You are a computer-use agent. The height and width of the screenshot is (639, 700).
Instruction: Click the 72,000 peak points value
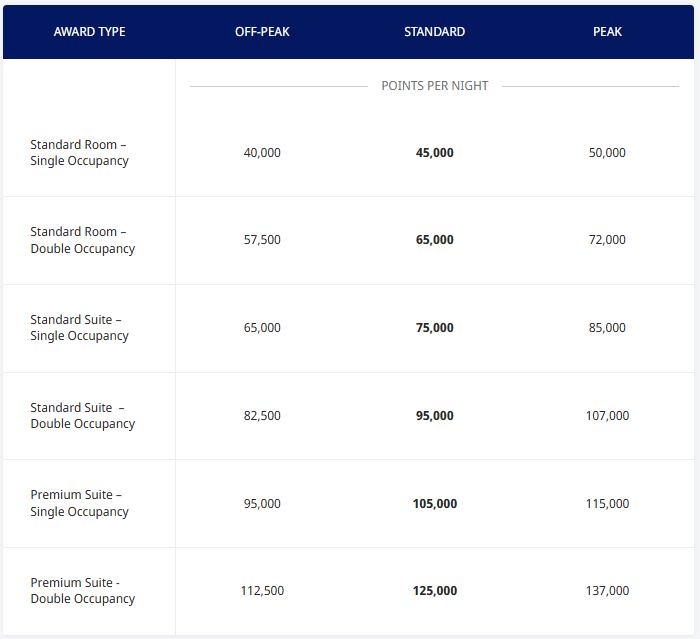(607, 240)
